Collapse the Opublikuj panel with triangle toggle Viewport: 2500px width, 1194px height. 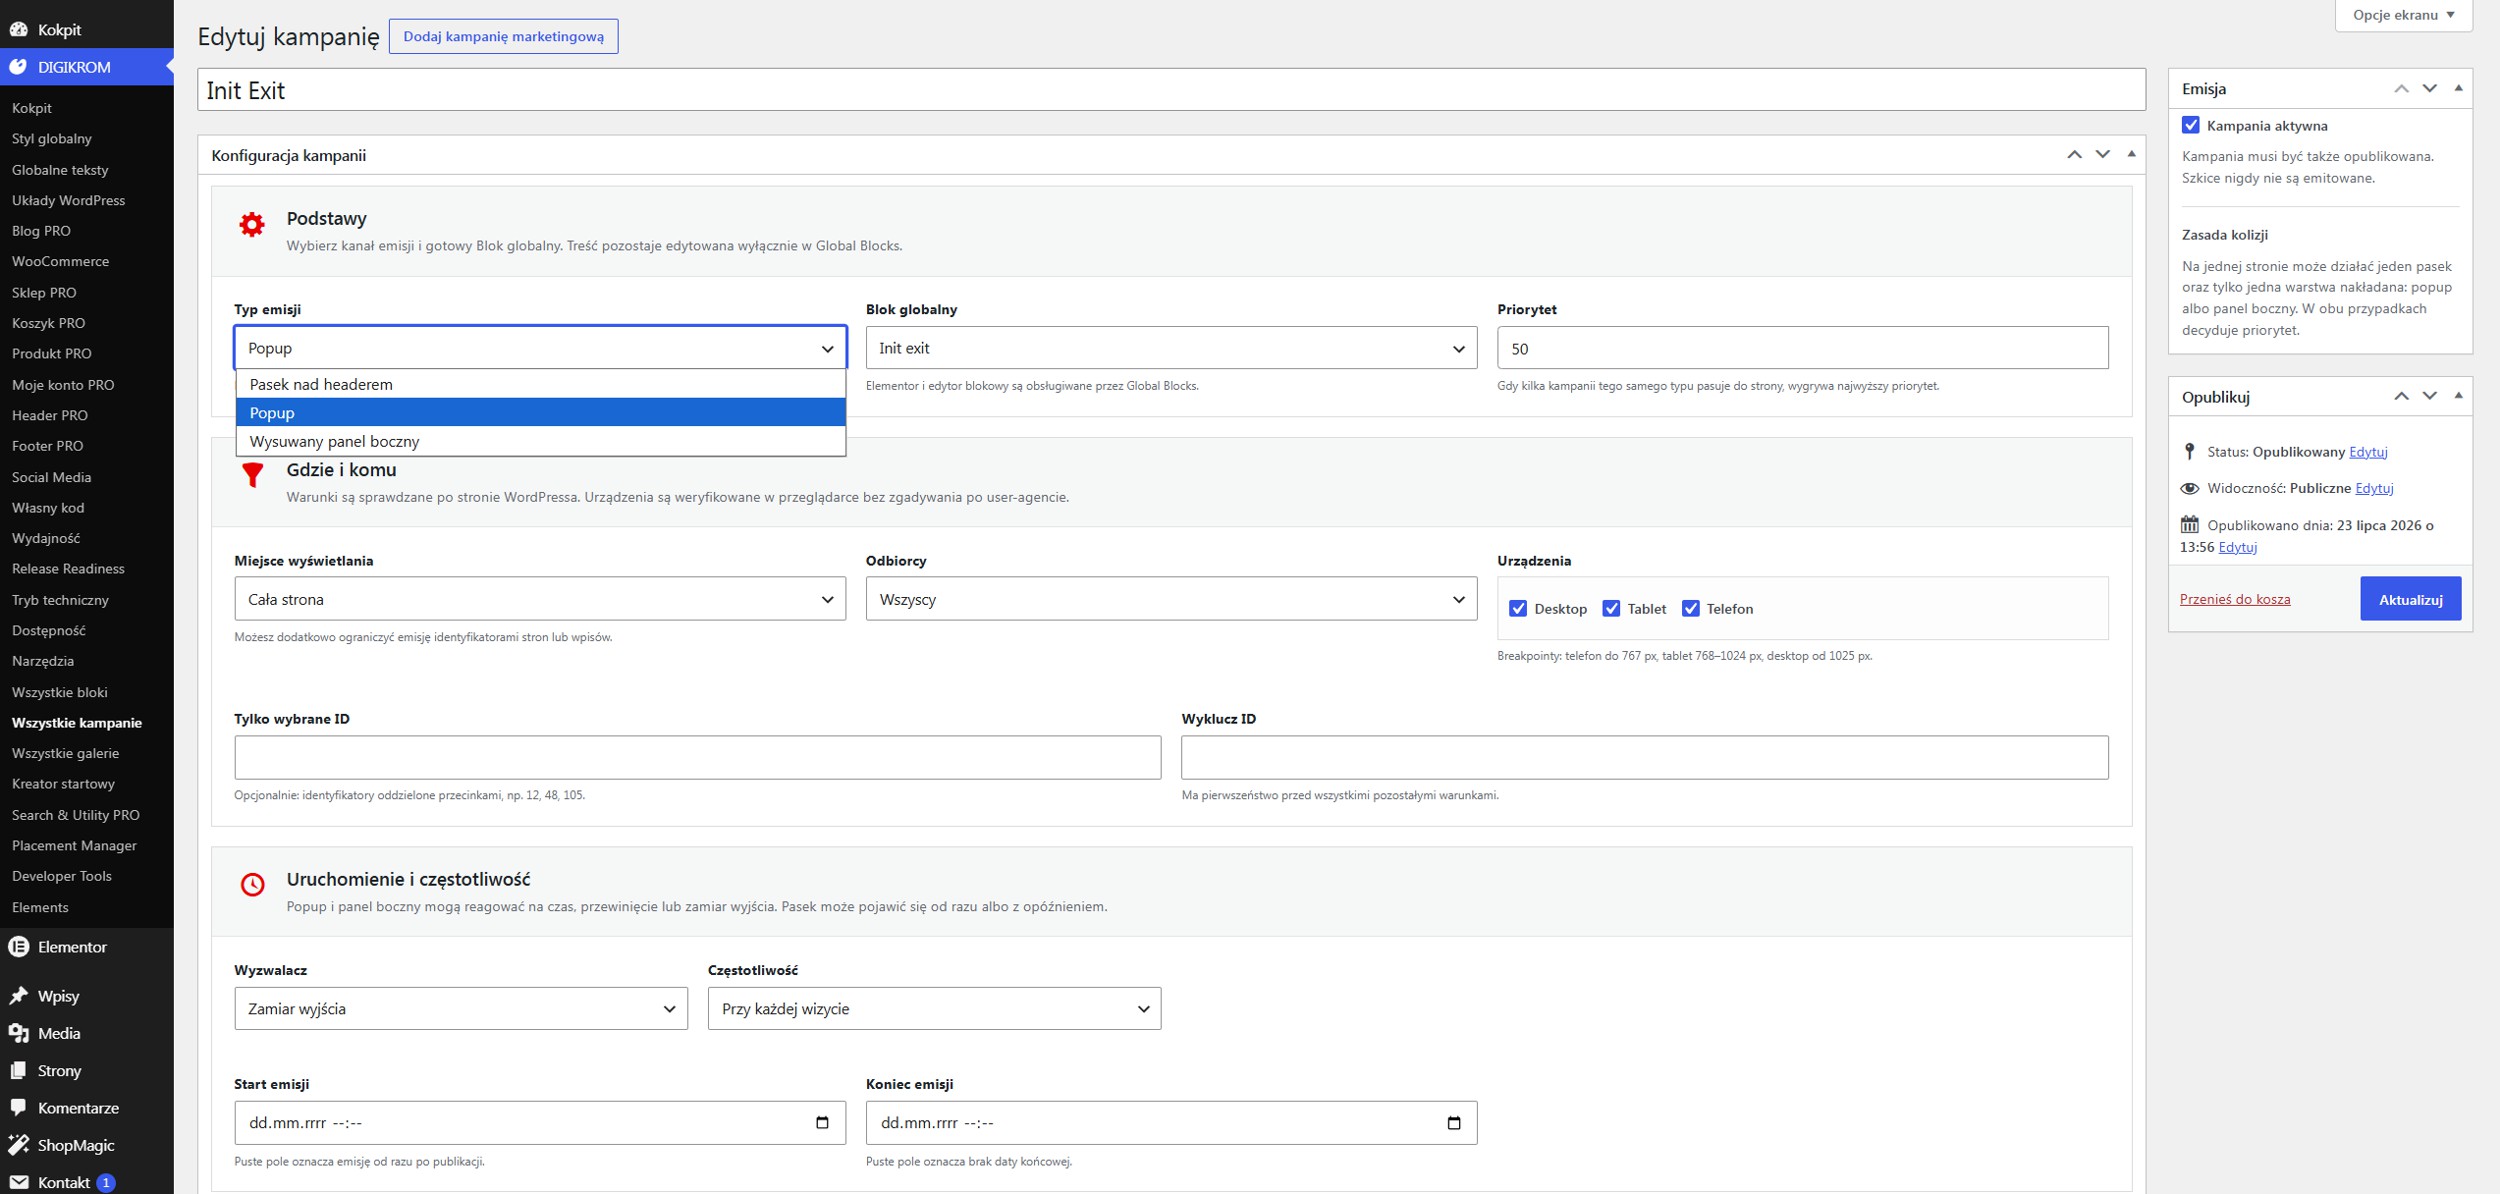2458,396
